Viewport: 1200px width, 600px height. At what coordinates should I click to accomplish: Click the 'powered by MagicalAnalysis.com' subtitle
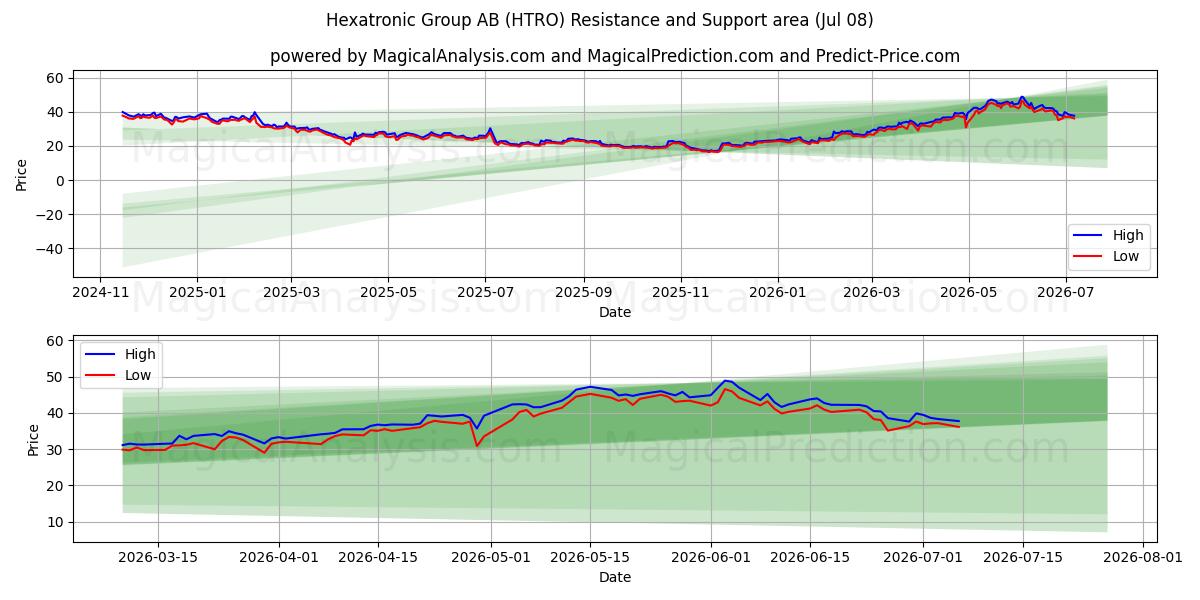614,56
